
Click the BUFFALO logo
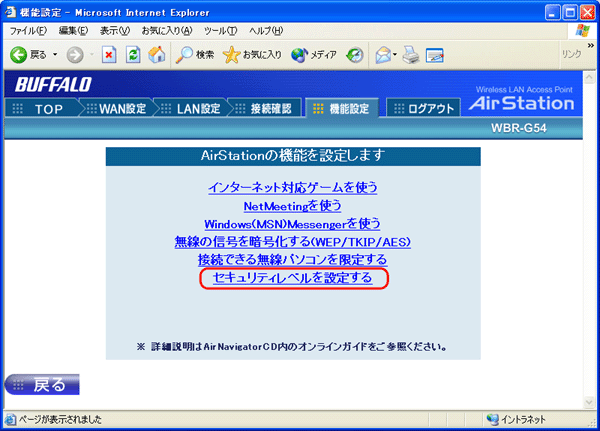53,85
